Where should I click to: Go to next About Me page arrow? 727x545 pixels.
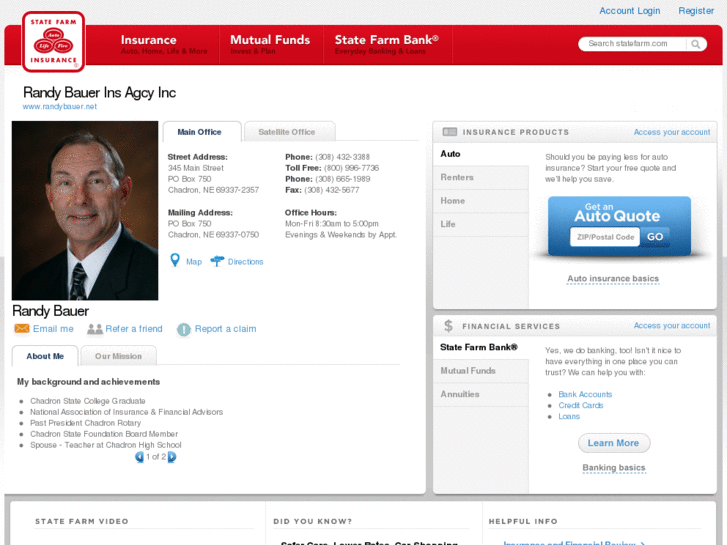click(x=172, y=457)
